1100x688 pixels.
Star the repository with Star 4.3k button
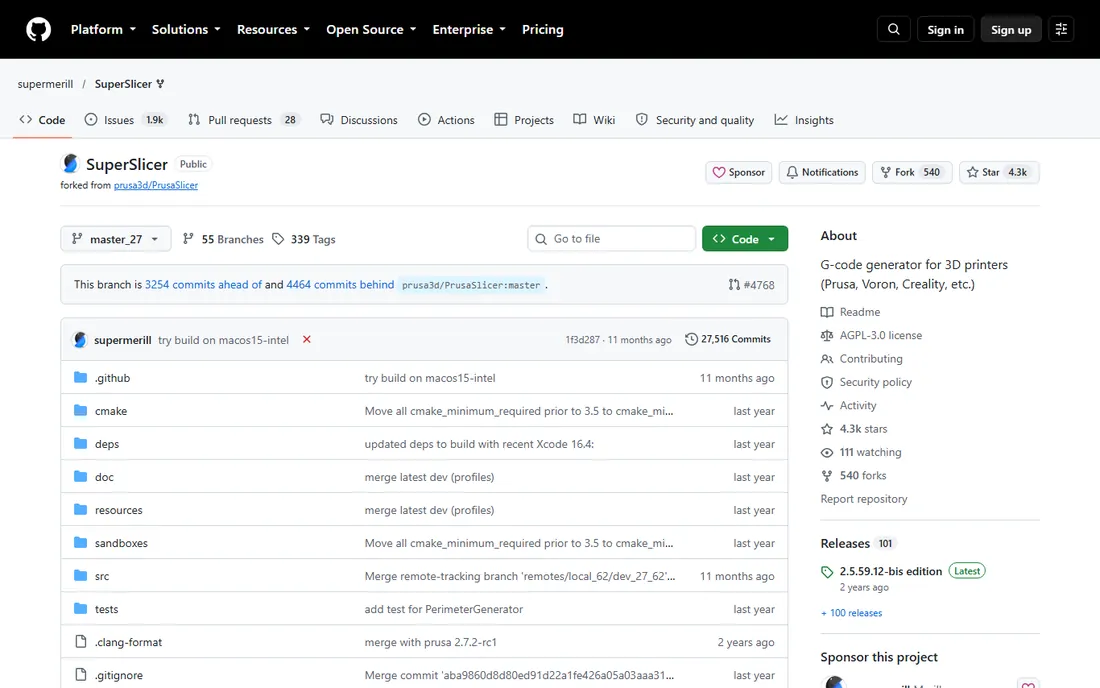999,173
